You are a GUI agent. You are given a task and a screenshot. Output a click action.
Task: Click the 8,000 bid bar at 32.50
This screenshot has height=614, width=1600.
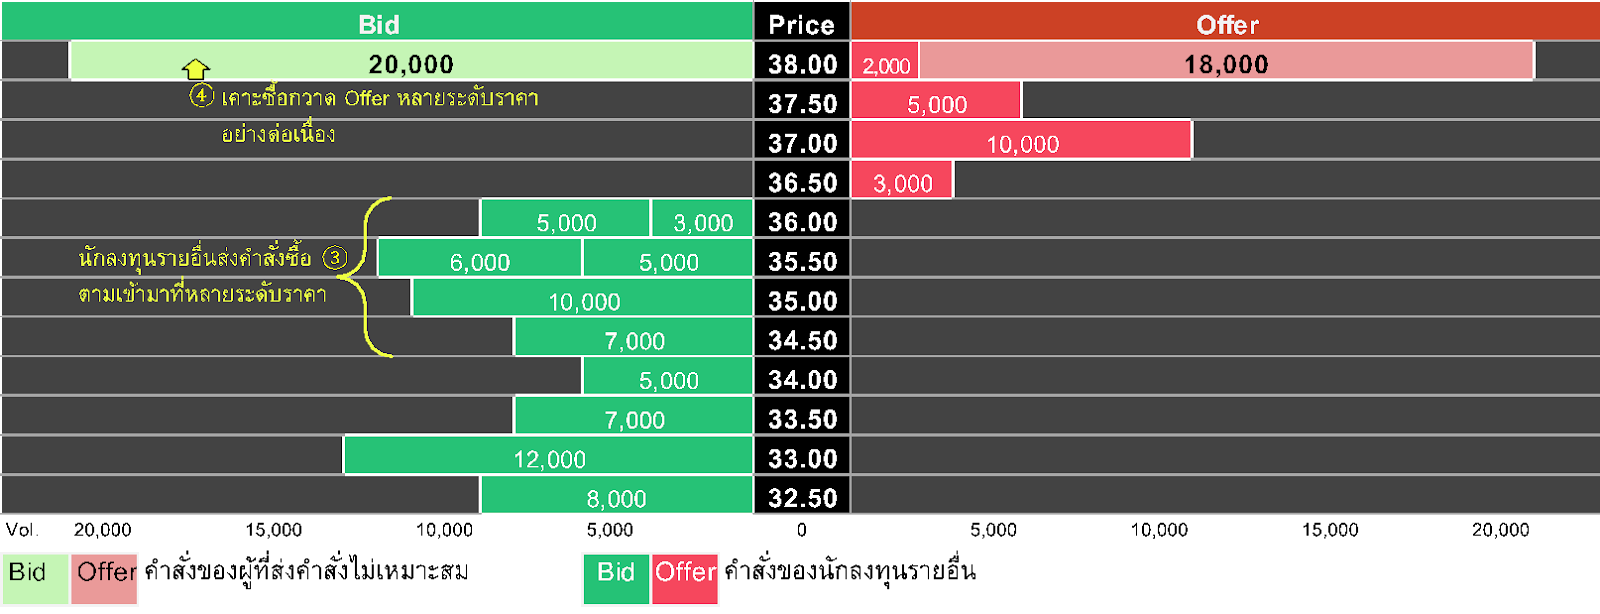pyautogui.click(x=615, y=496)
